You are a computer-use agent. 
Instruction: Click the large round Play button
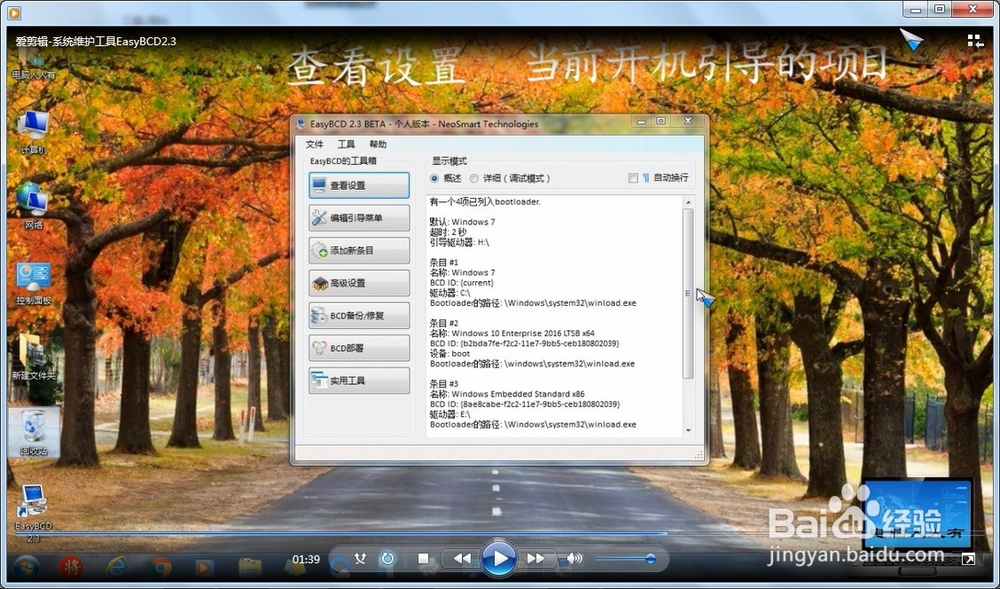[499, 558]
